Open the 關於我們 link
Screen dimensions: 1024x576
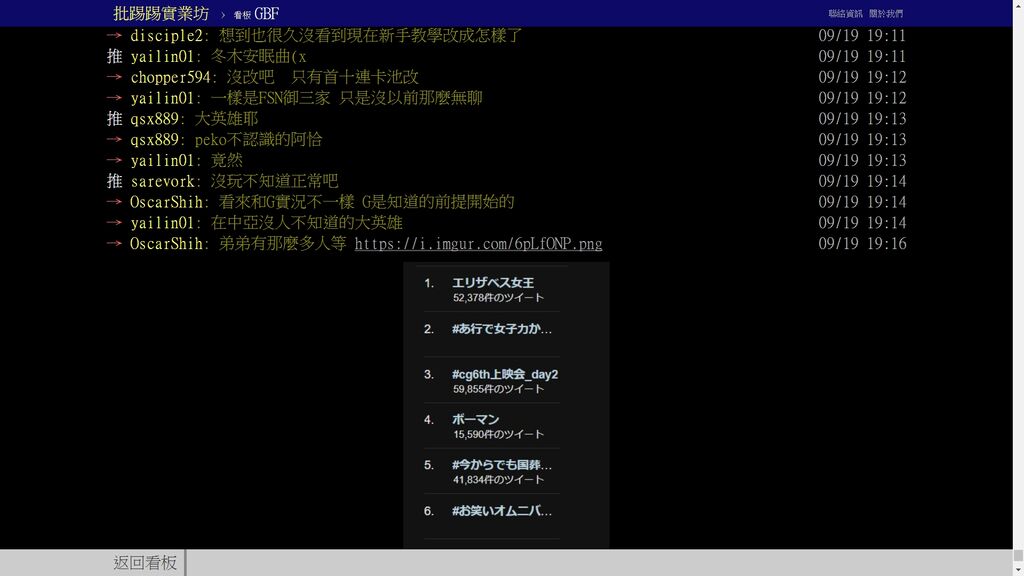coord(886,13)
